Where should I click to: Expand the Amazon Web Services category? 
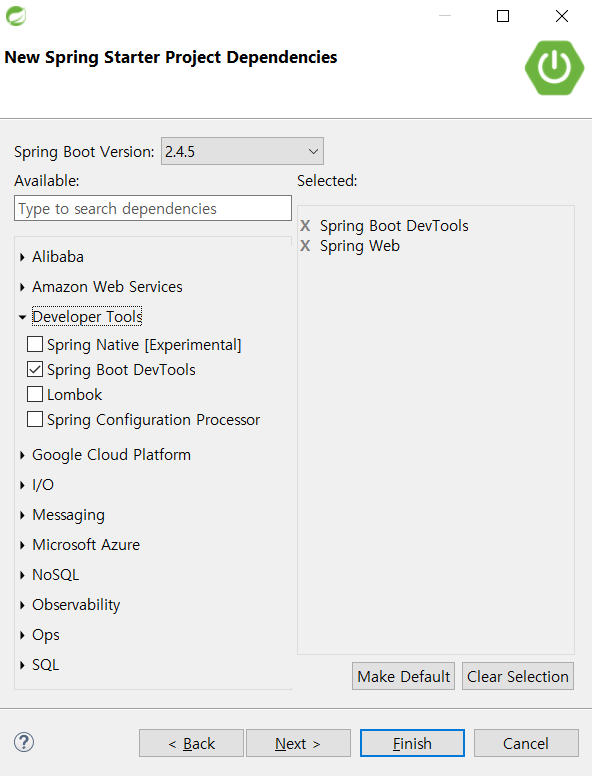[22, 287]
